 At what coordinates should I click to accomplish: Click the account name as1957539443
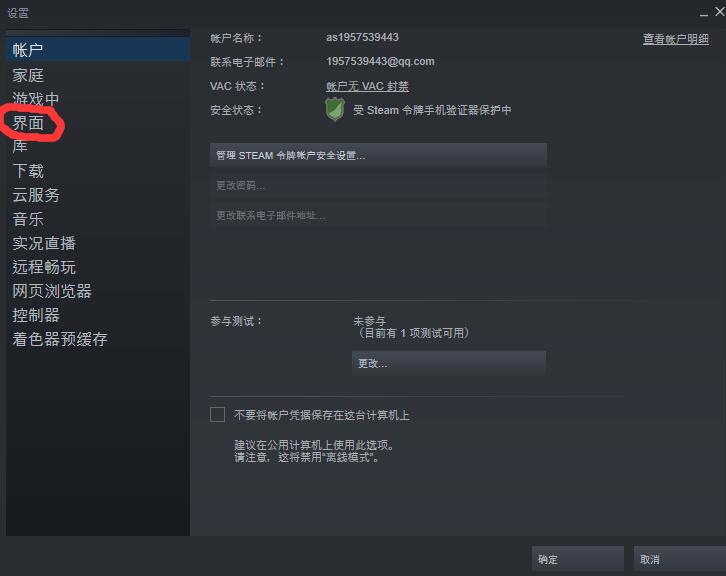[362, 37]
